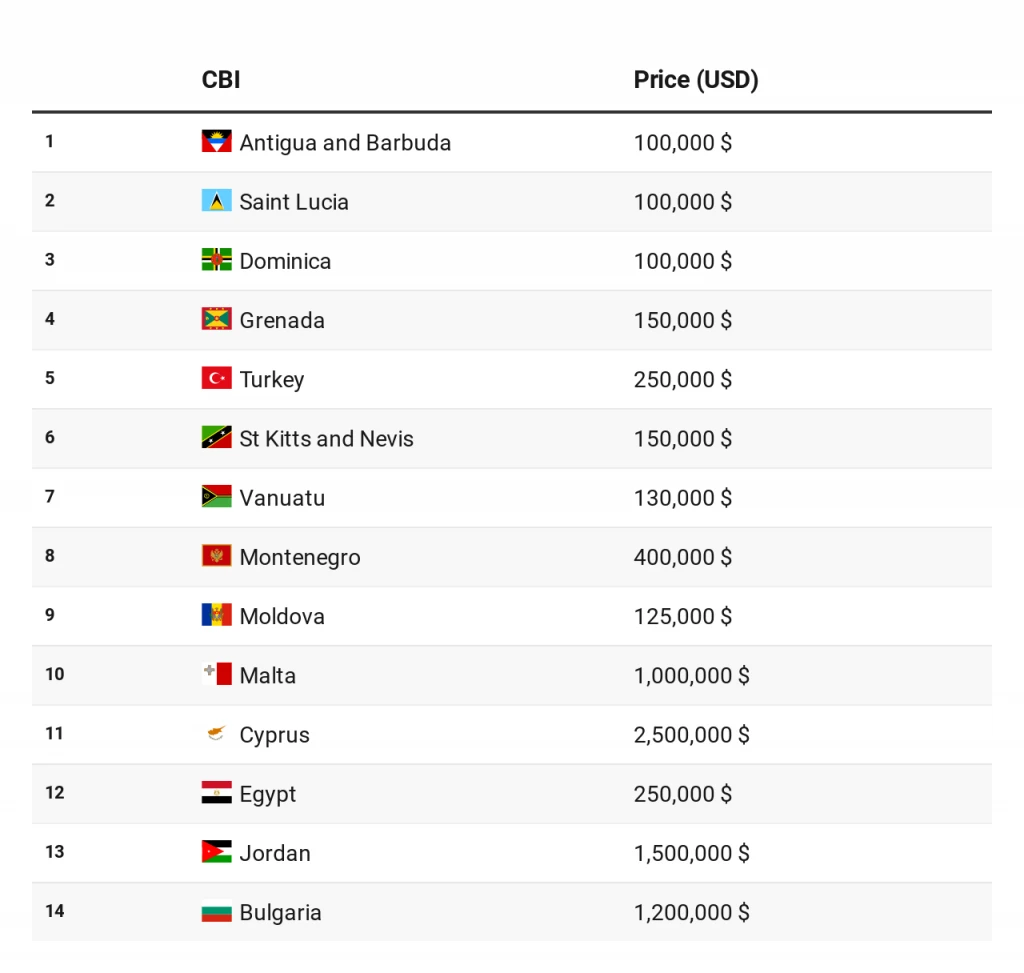Screen dimensions: 1024x973
Task: Open the Bulgaria country name
Action: 280,912
